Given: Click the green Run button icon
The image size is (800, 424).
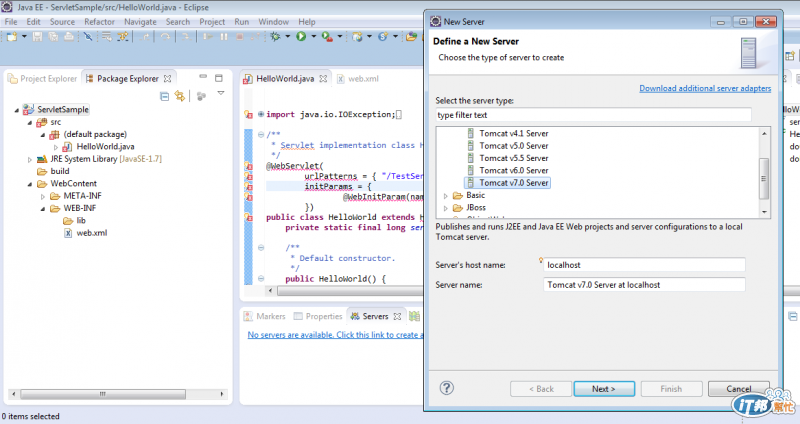Looking at the screenshot, I should [301, 37].
